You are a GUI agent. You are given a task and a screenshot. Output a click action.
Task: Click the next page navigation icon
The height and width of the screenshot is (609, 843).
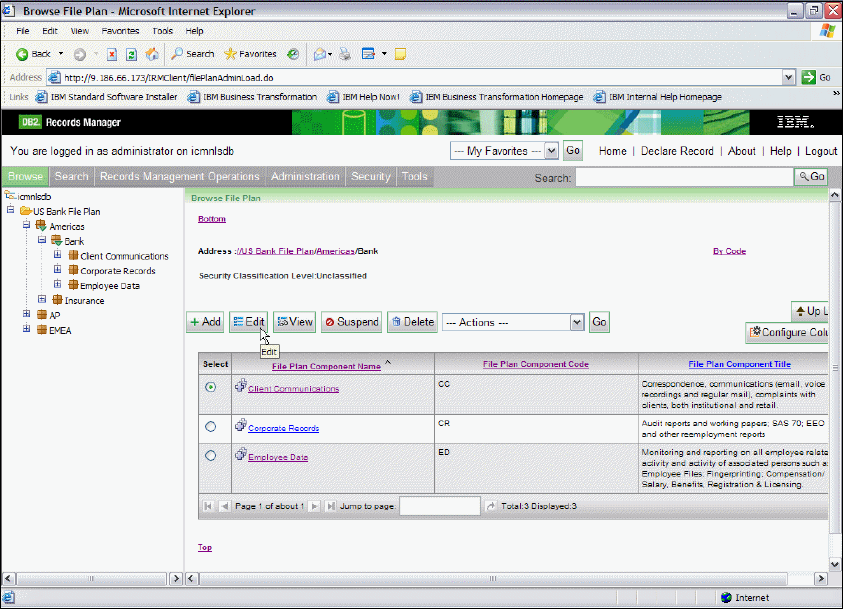[315, 506]
